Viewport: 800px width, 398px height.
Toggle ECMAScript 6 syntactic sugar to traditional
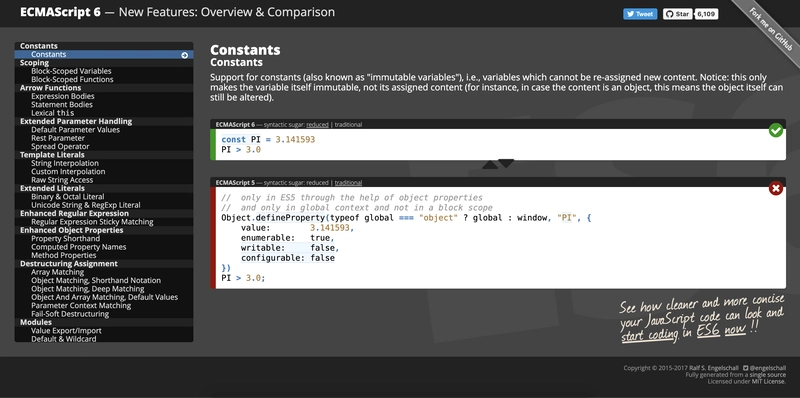(x=348, y=125)
